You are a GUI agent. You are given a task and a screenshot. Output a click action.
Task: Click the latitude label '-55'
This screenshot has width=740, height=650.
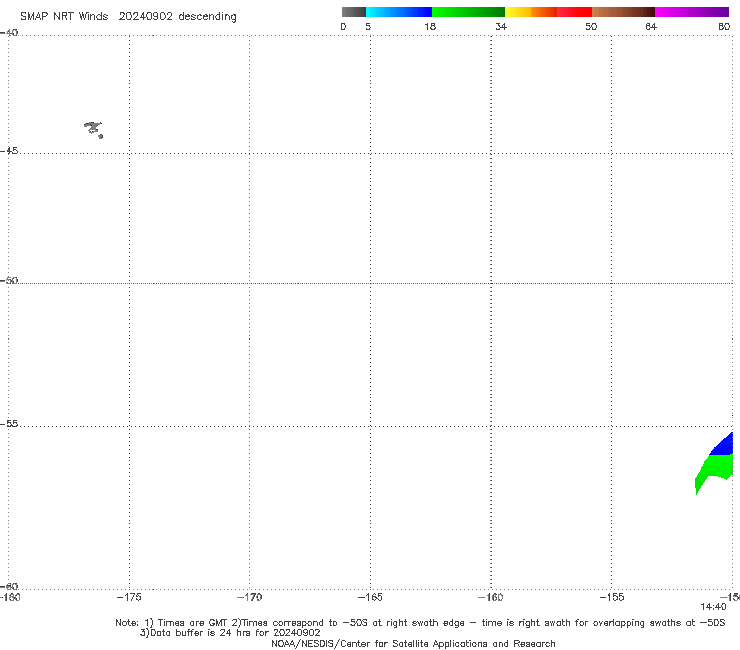(8, 424)
